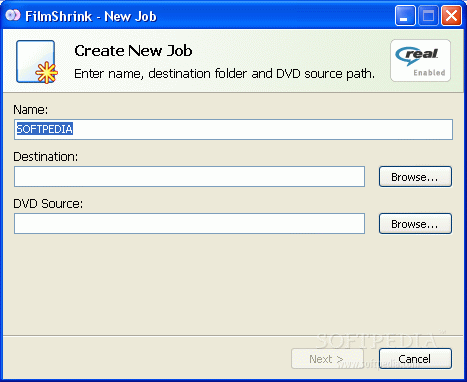Click the 'Name:' label

[31, 110]
